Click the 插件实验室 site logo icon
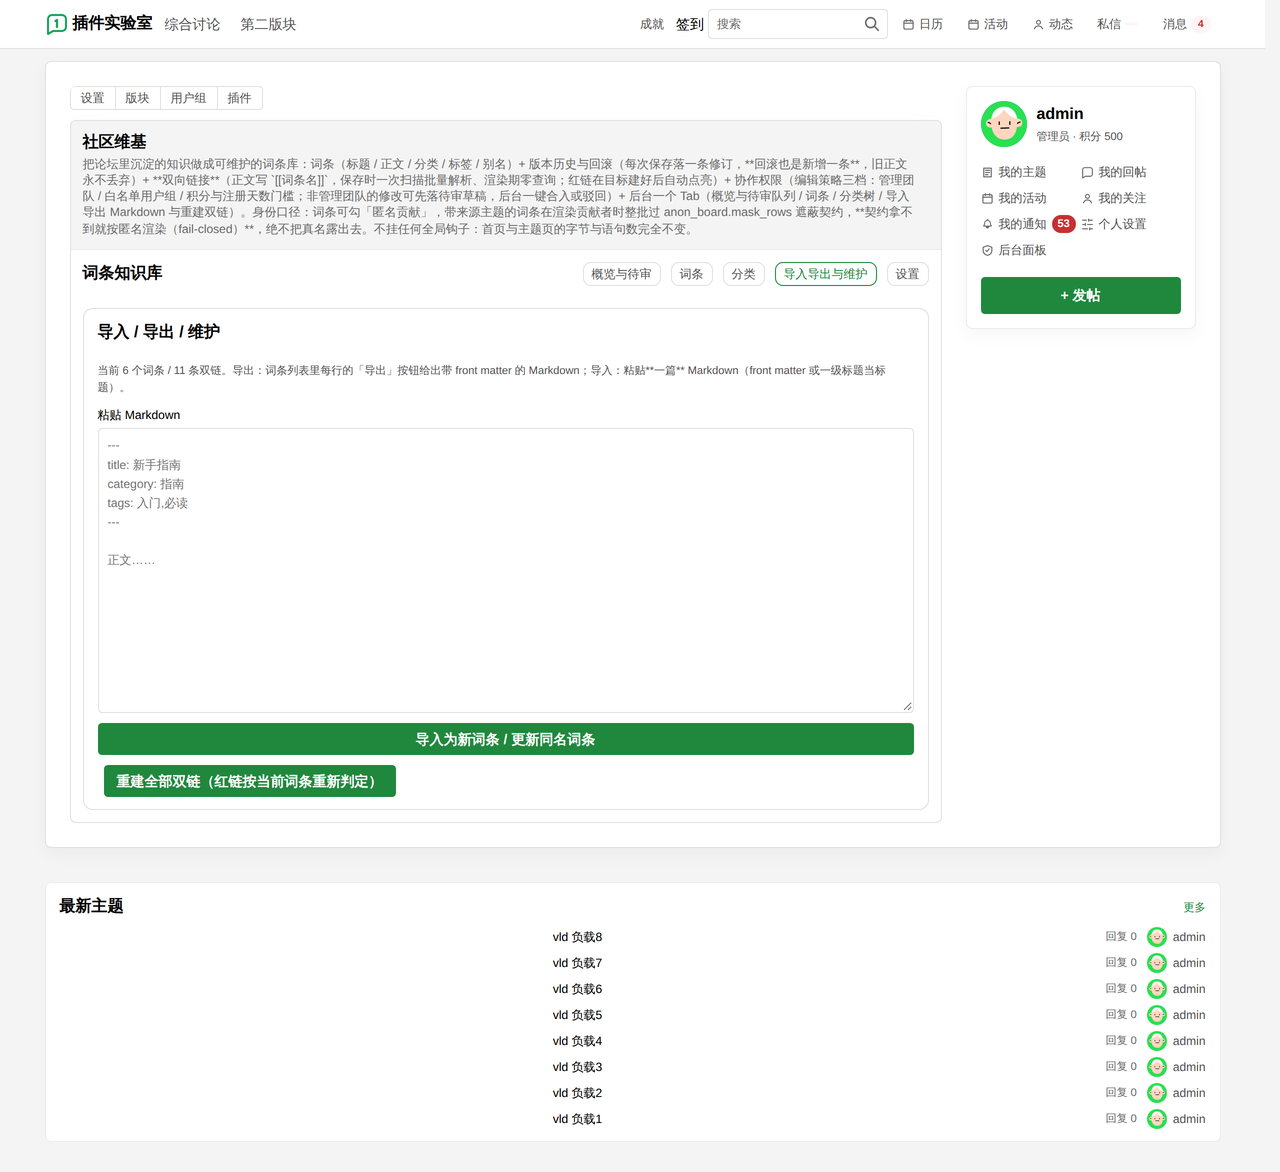Image resolution: width=1280 pixels, height=1172 pixels. [x=57, y=24]
